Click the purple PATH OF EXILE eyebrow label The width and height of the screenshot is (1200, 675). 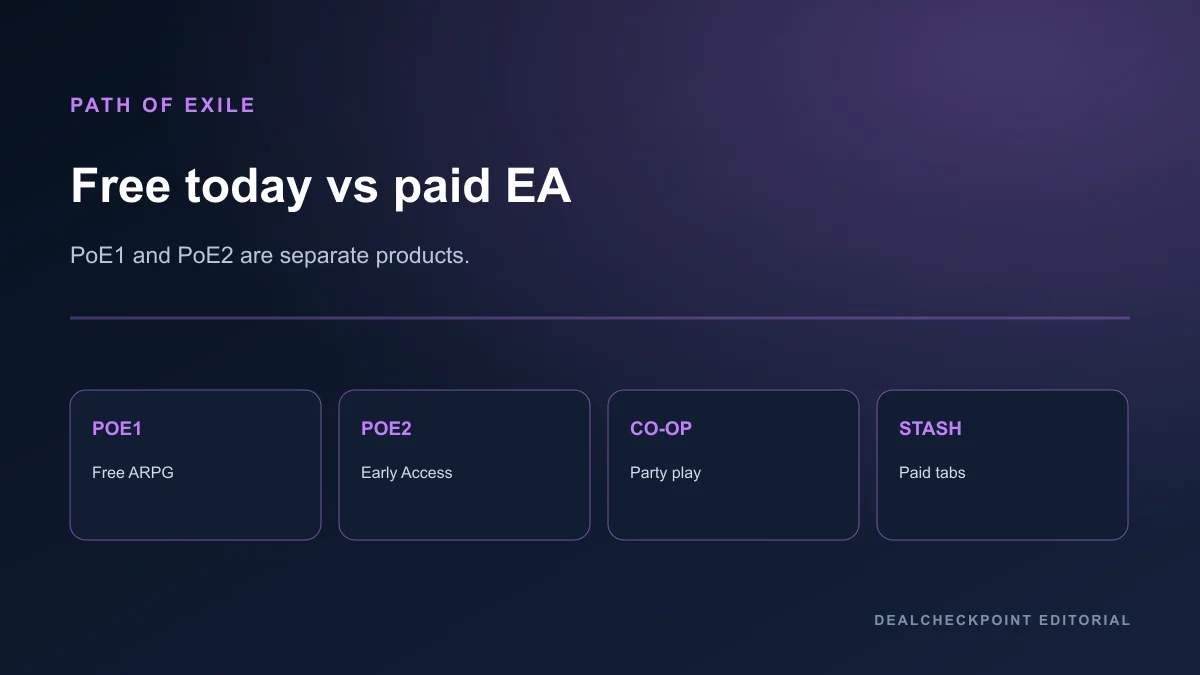[163, 105]
